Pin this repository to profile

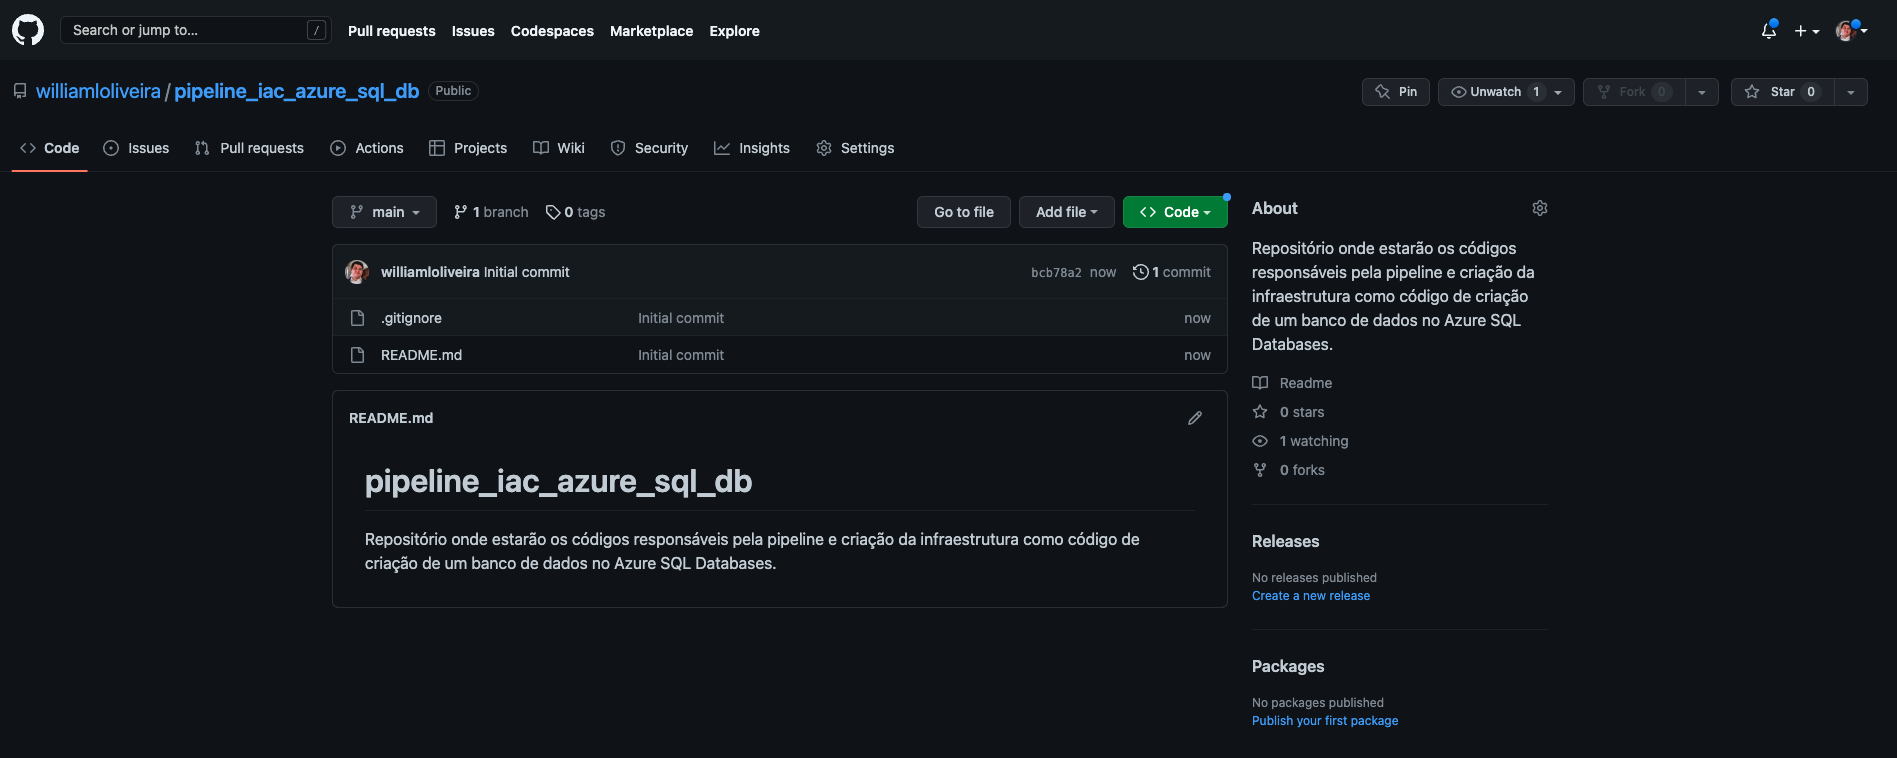1396,92
